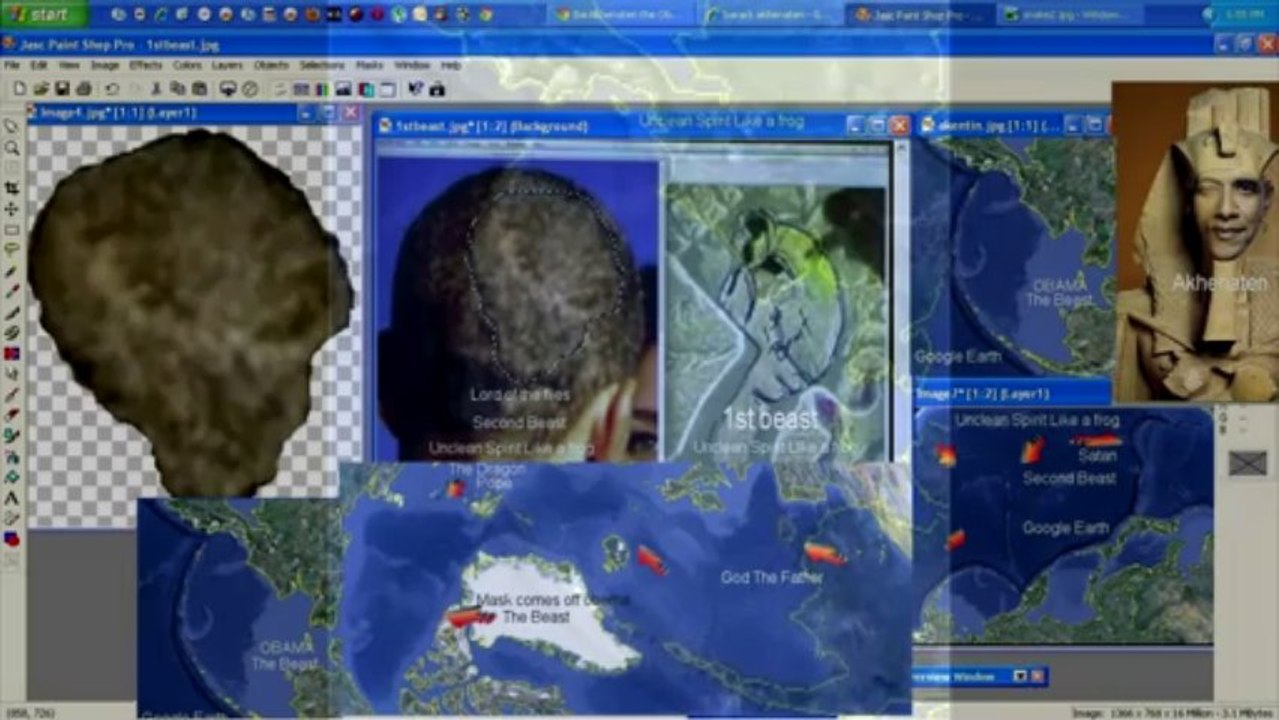
Task: Click the Full Screen Preview toolbar icon
Action: [x=228, y=89]
